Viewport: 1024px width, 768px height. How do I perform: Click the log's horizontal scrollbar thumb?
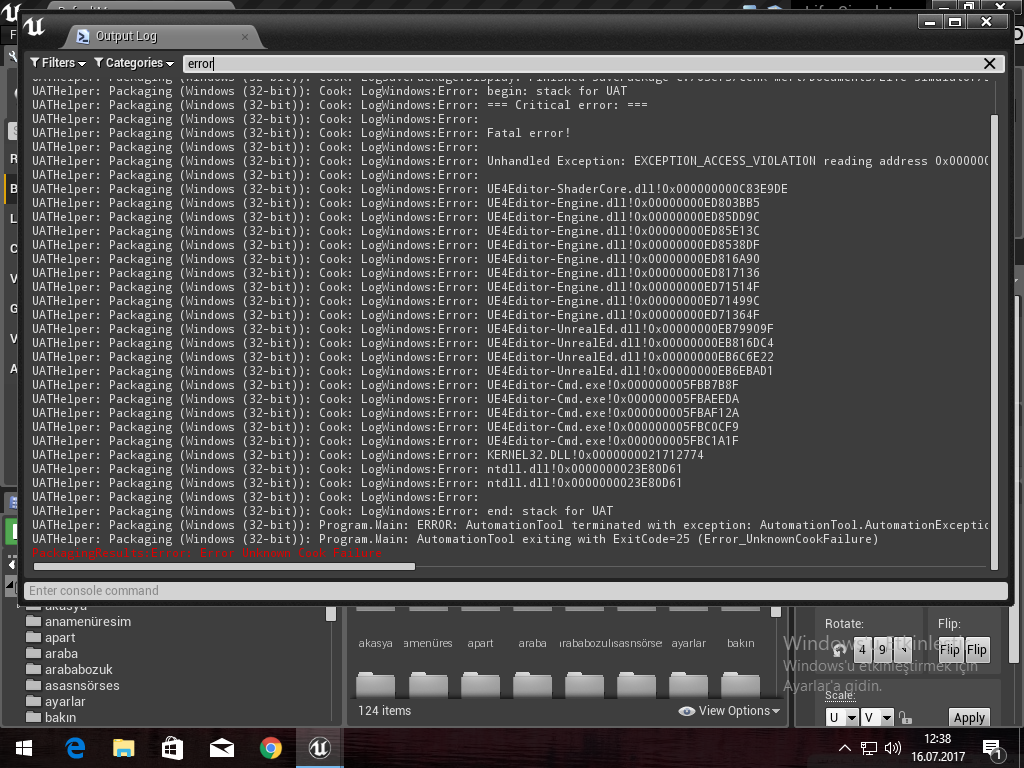pos(224,566)
